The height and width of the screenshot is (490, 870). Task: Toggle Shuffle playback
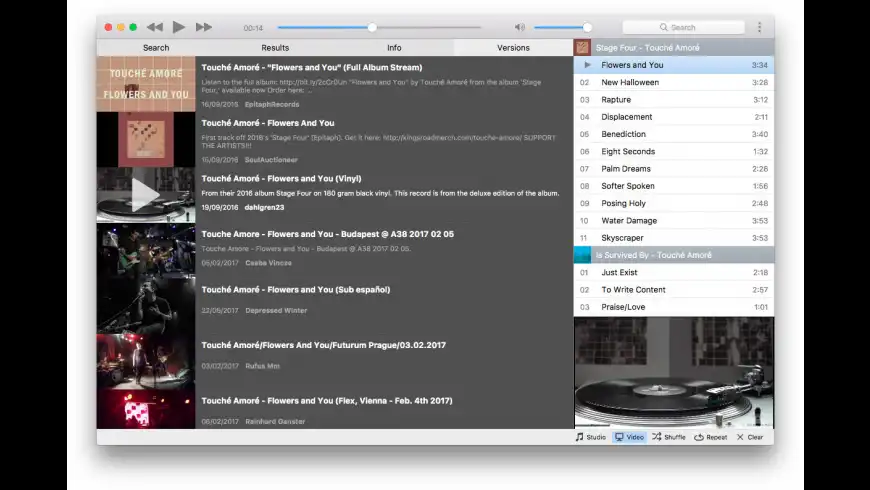(669, 437)
